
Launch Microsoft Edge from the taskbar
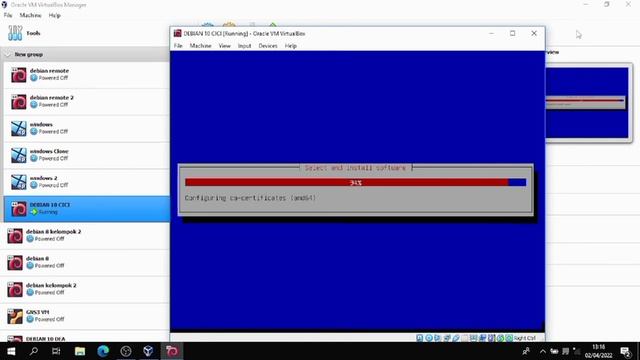[103, 351]
